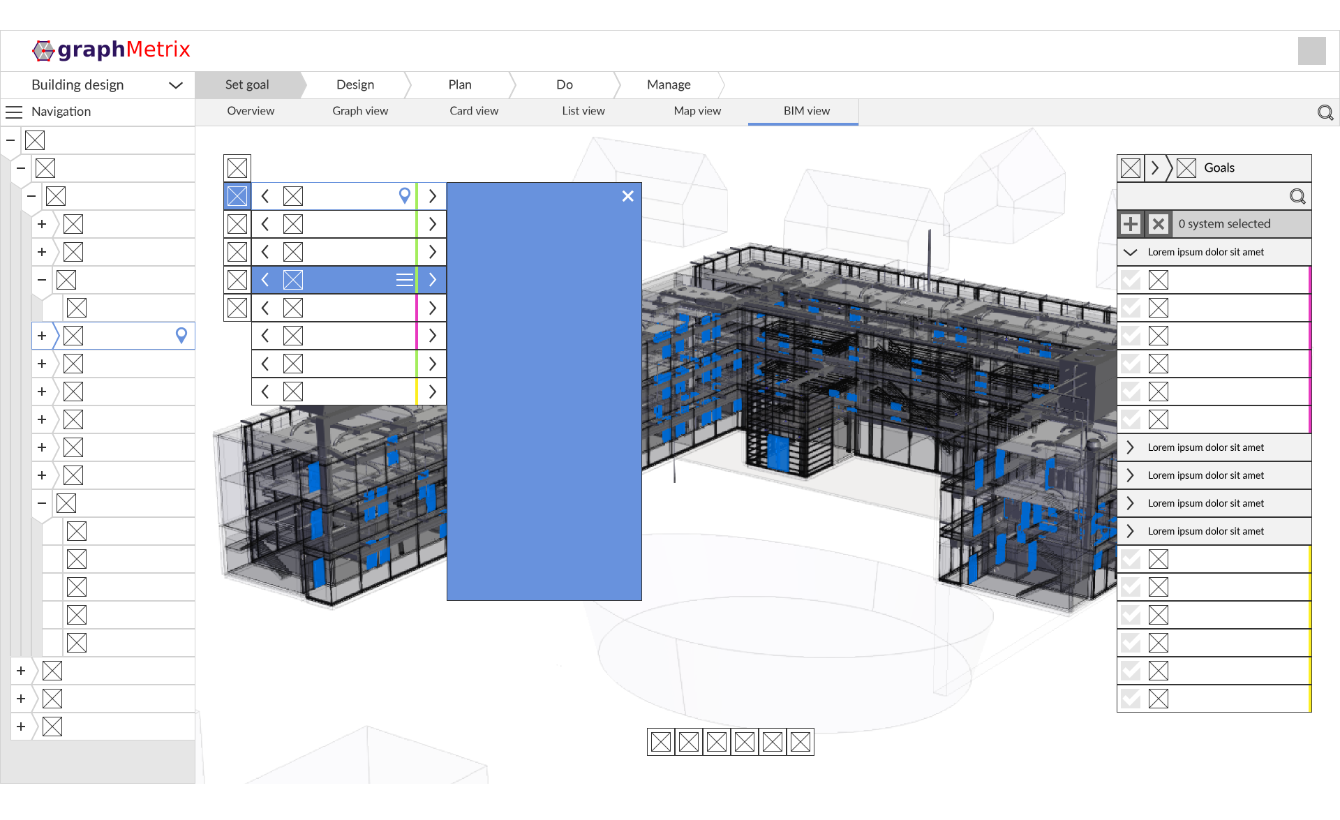
Task: Check the first yellow-marked goal checkbox
Action: click(1131, 559)
